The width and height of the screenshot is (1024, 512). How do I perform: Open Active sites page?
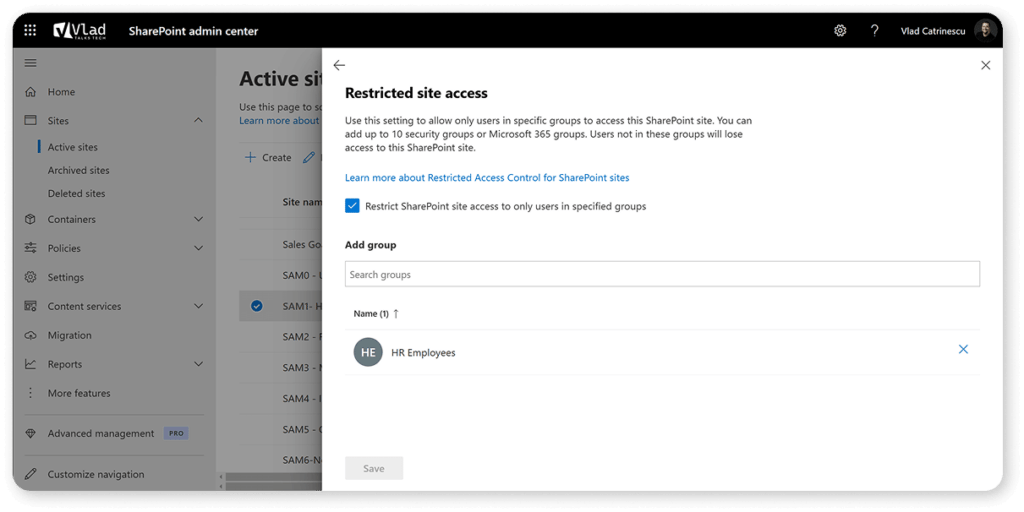pyautogui.click(x=72, y=148)
